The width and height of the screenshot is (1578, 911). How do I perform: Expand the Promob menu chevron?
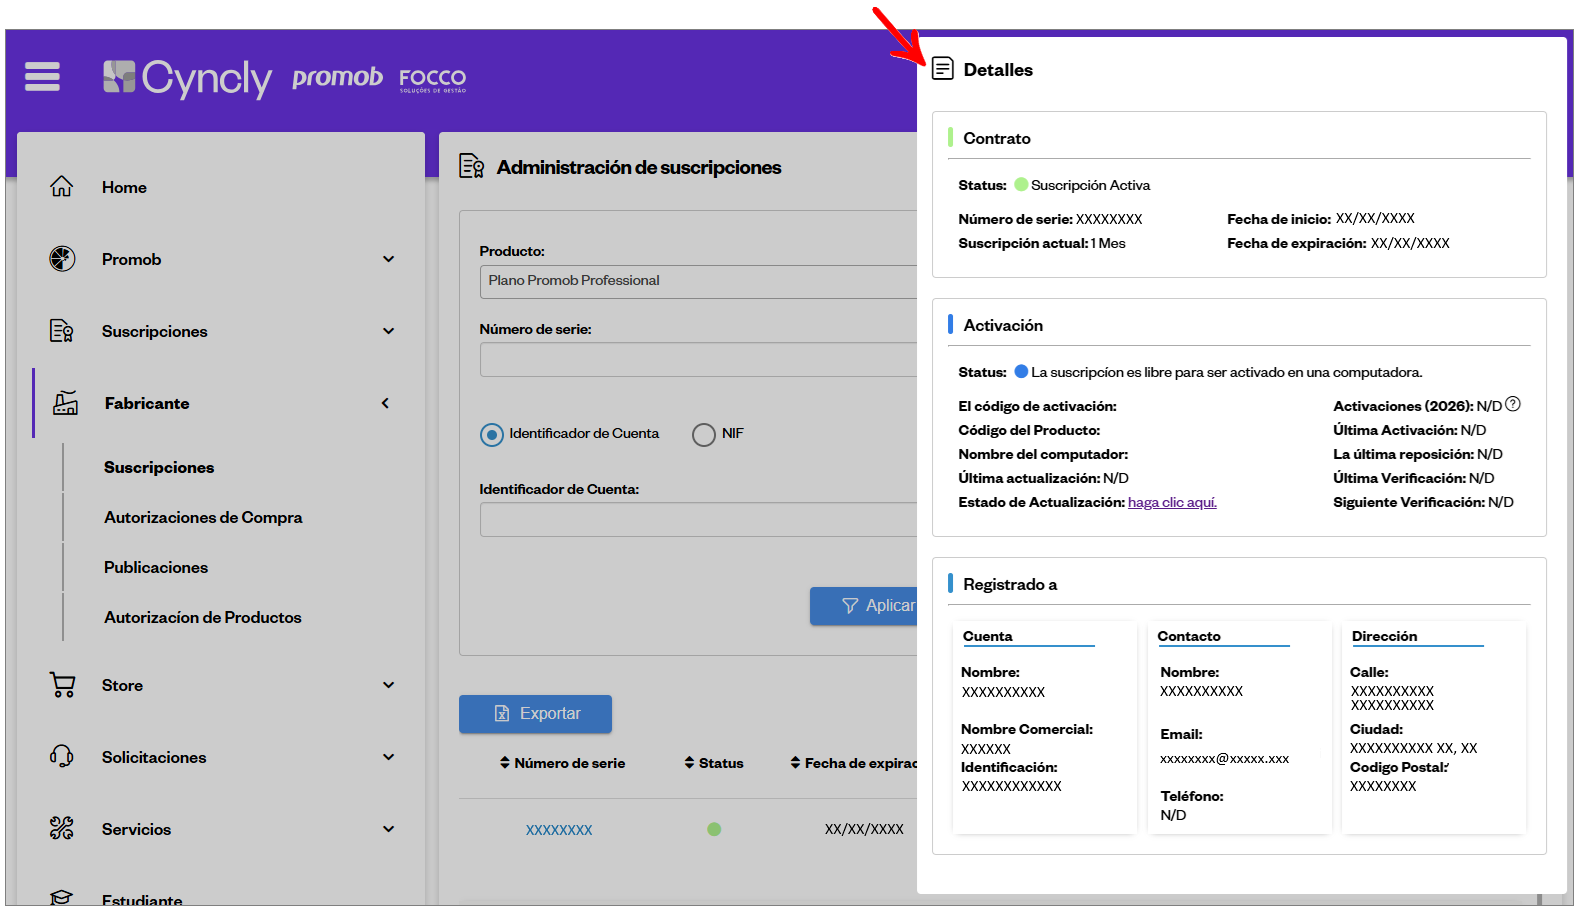tap(388, 259)
